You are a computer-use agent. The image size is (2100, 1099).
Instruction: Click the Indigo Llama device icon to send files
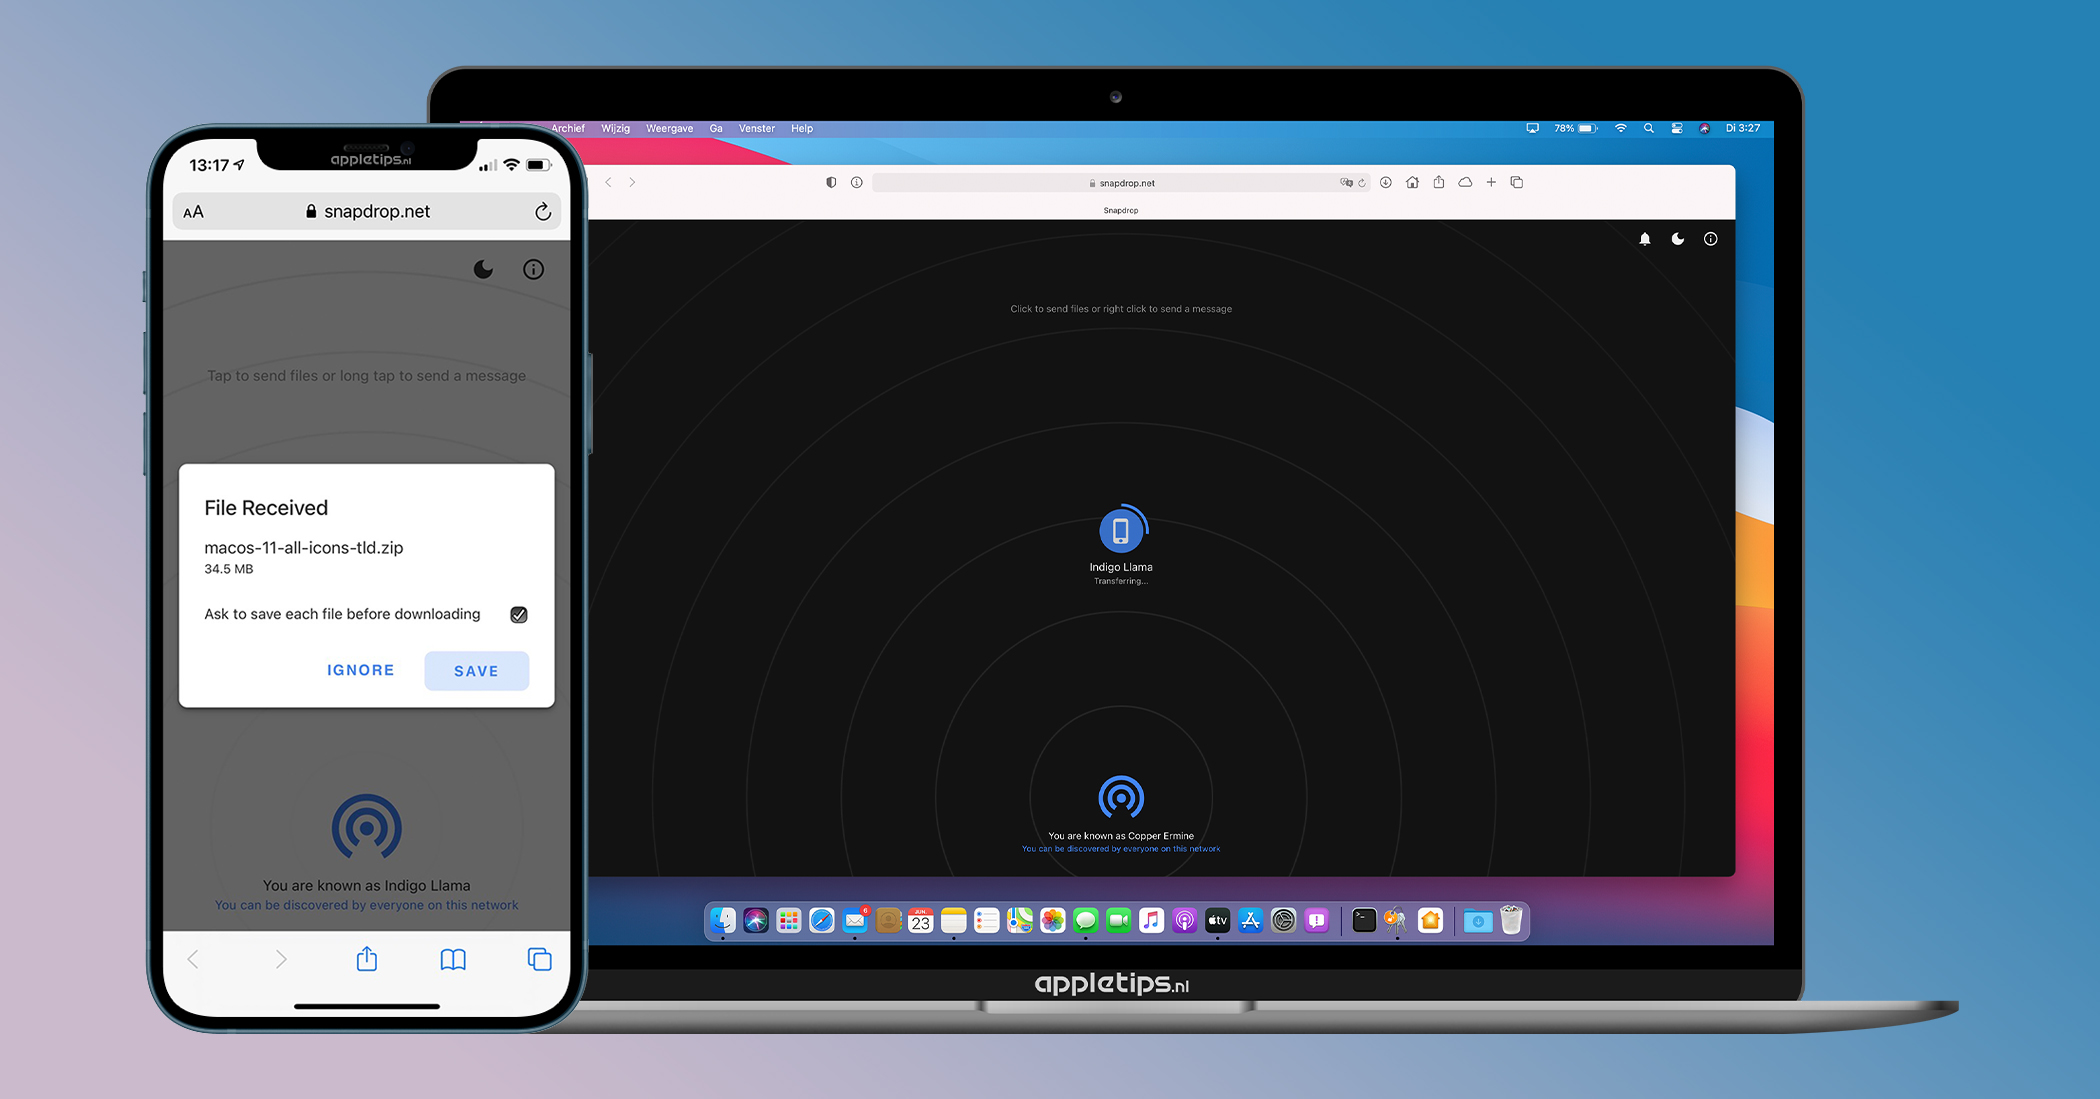pos(1121,532)
